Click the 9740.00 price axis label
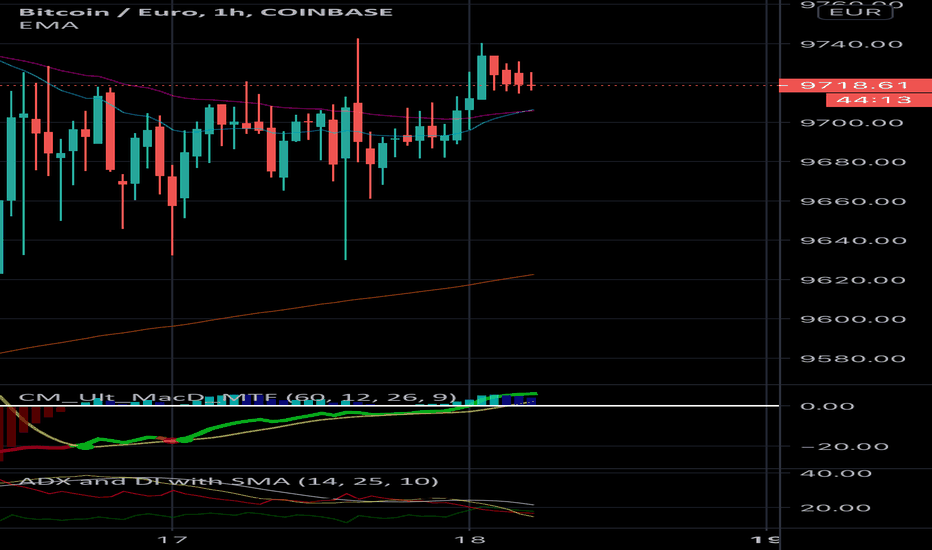932x550 pixels. (x=852, y=44)
